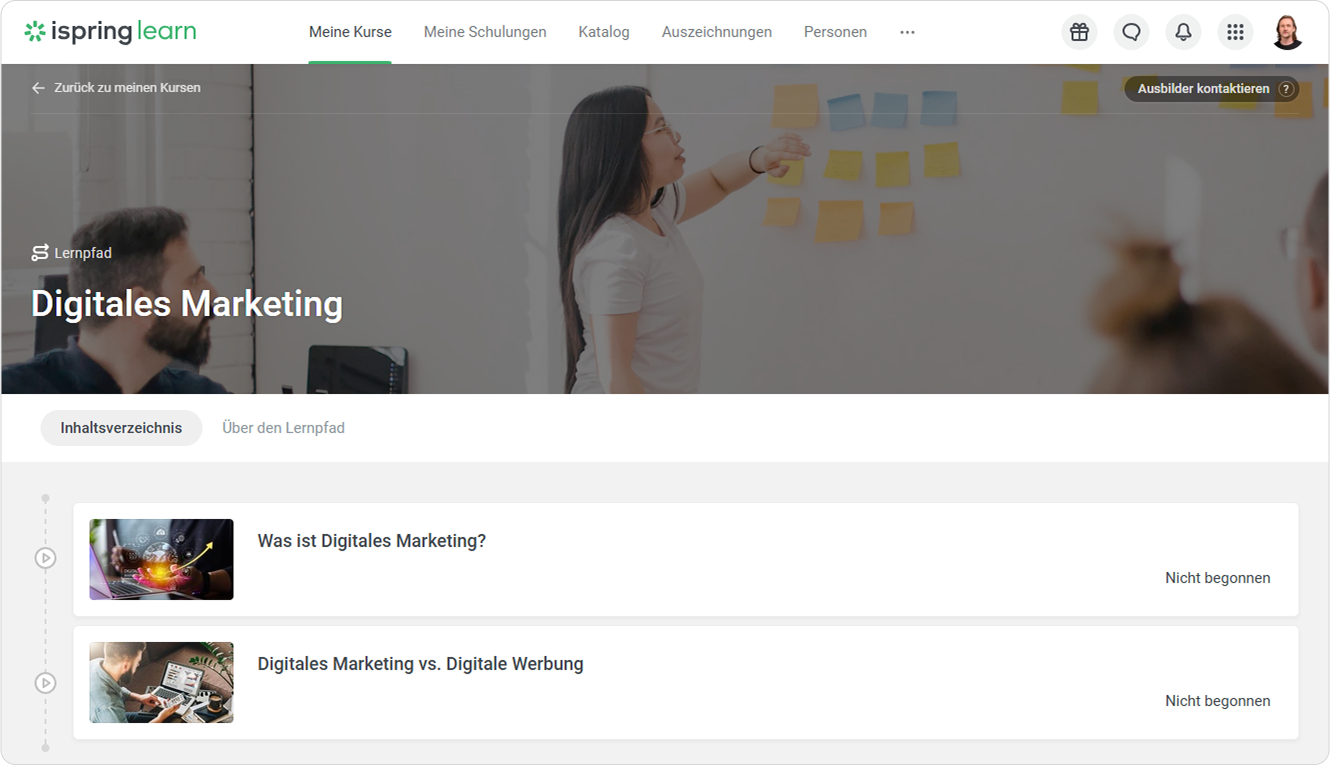Expand the three-dots more menu

click(x=907, y=32)
